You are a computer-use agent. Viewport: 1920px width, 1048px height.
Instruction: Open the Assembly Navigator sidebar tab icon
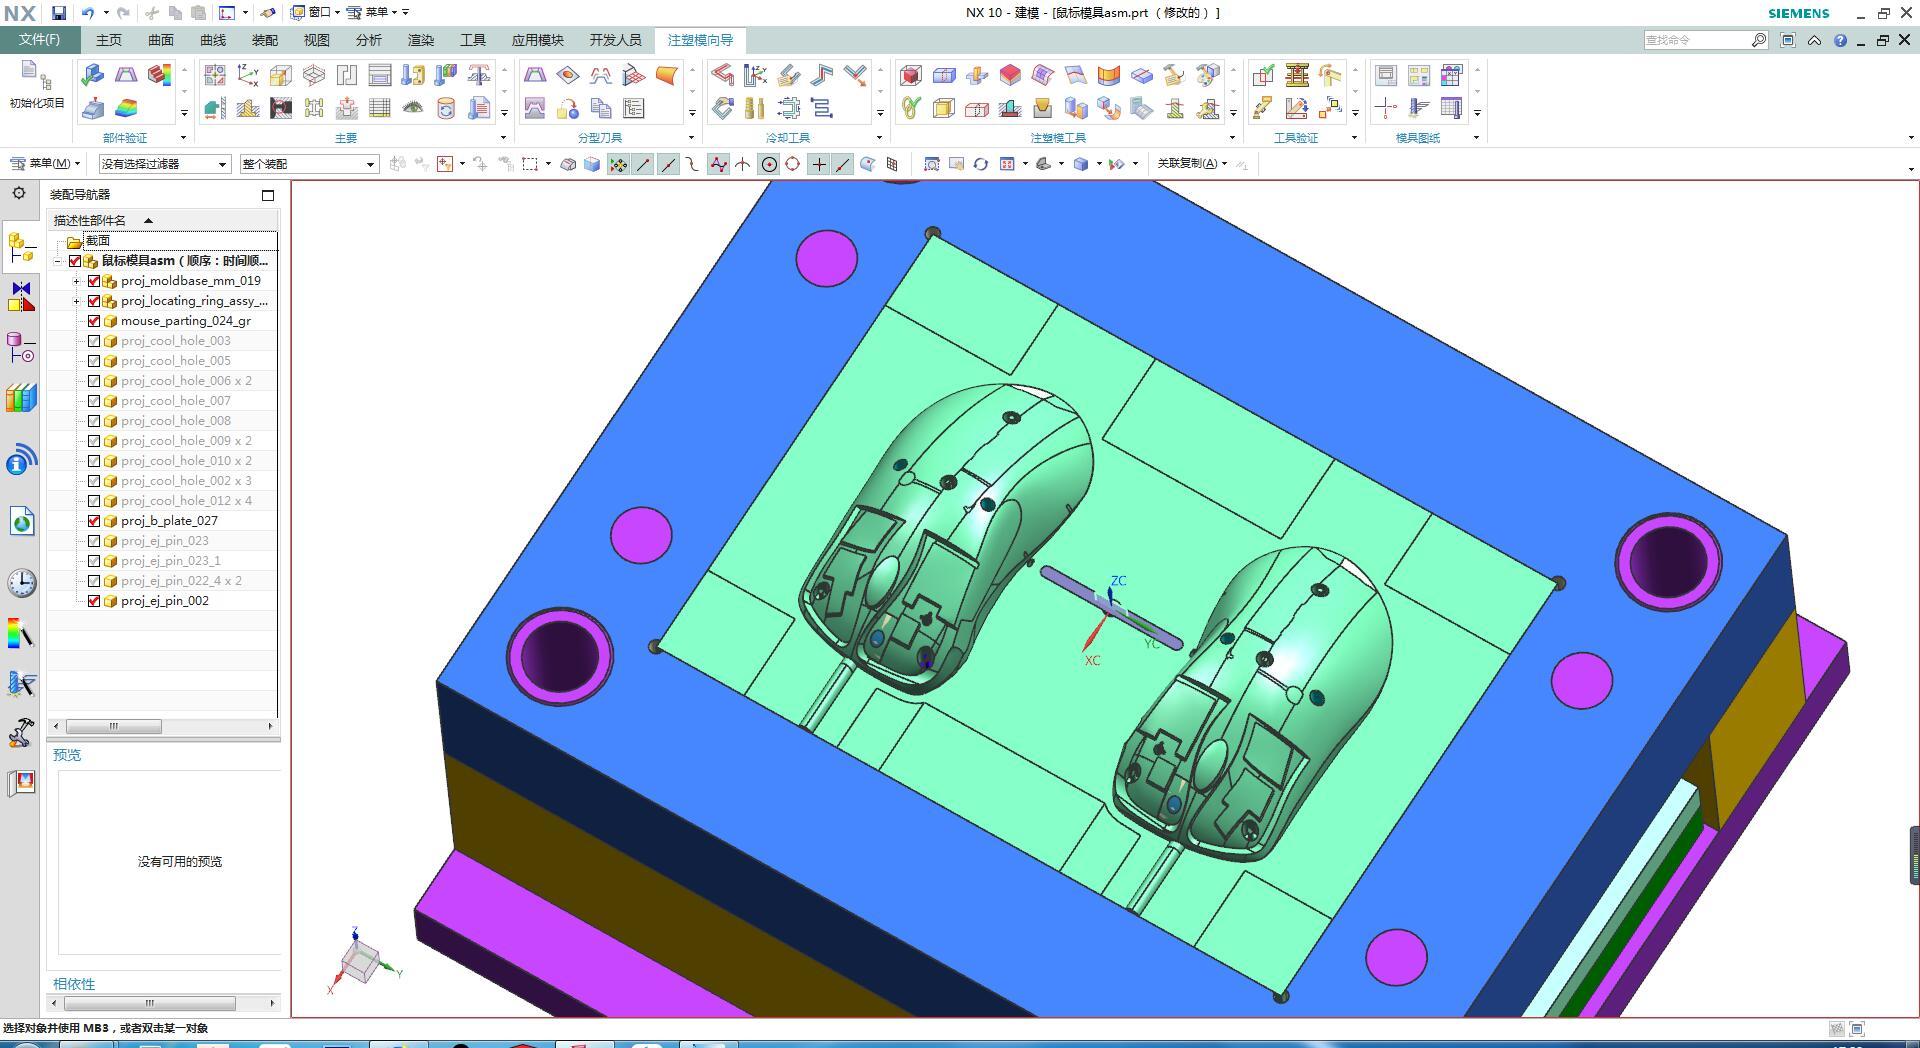pyautogui.click(x=21, y=247)
